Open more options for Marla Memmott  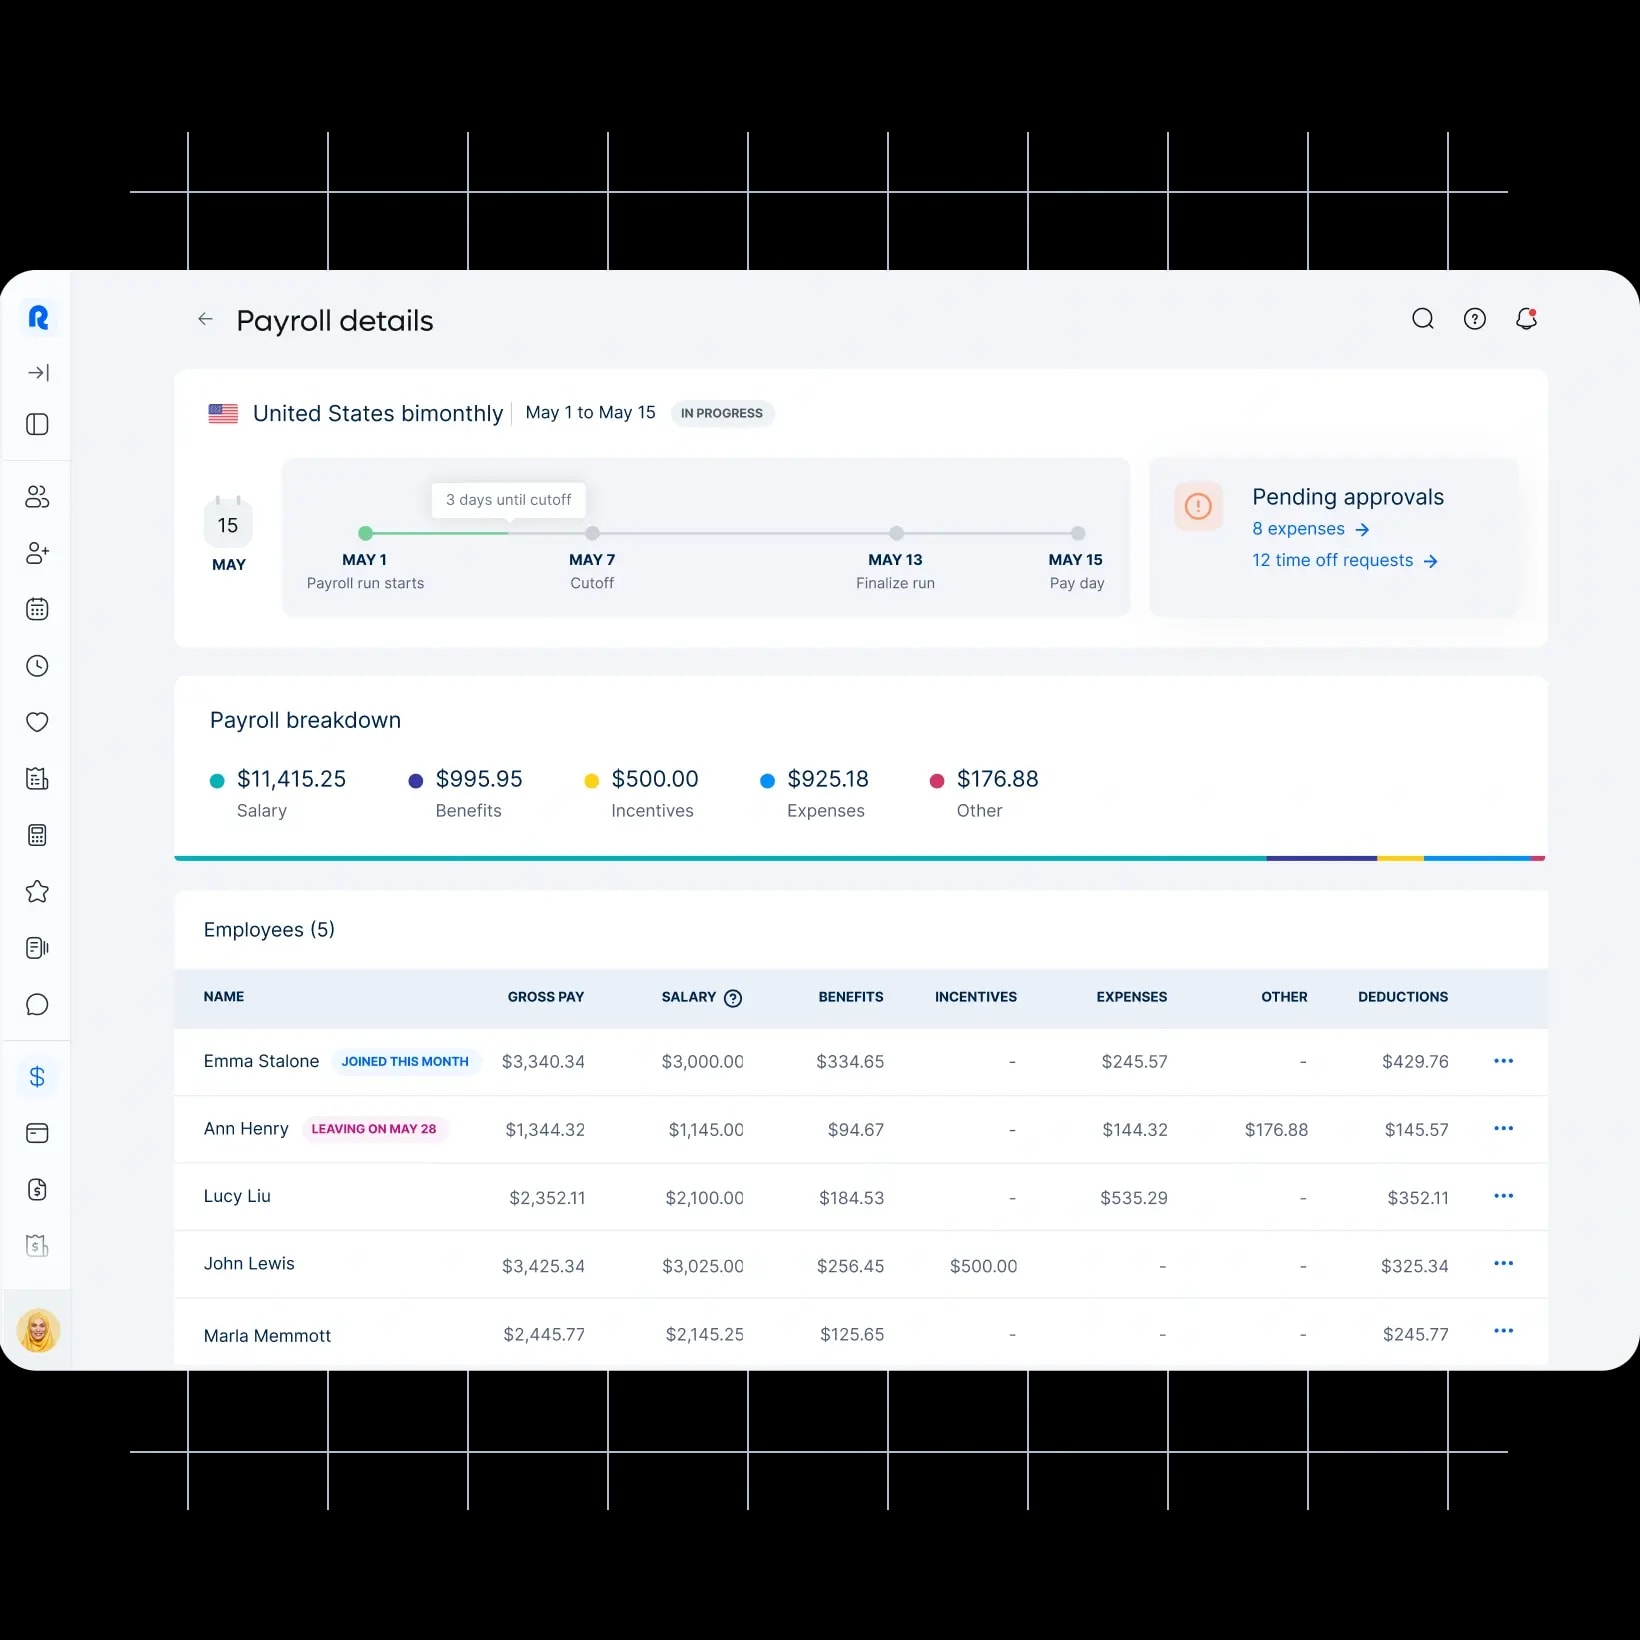pos(1503,1331)
